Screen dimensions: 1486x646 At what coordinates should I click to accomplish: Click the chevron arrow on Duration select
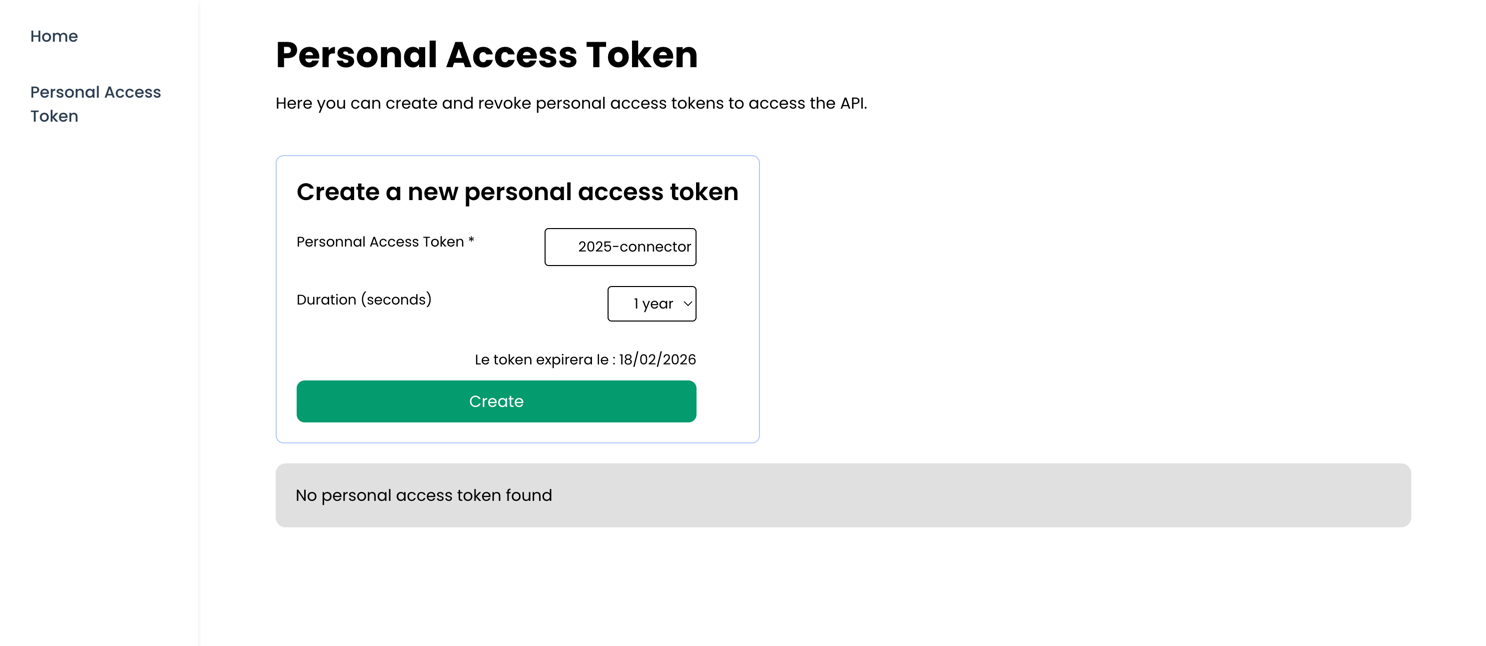[x=688, y=304]
